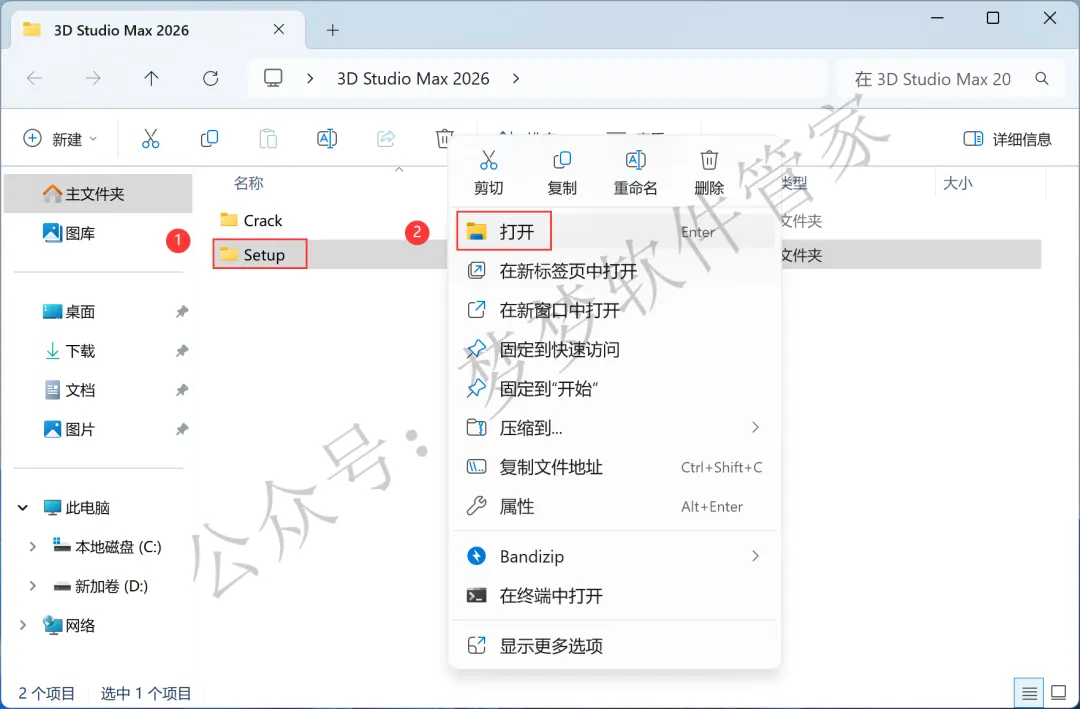Go to 文档 in the sidebar
1080x709 pixels.
click(69, 390)
